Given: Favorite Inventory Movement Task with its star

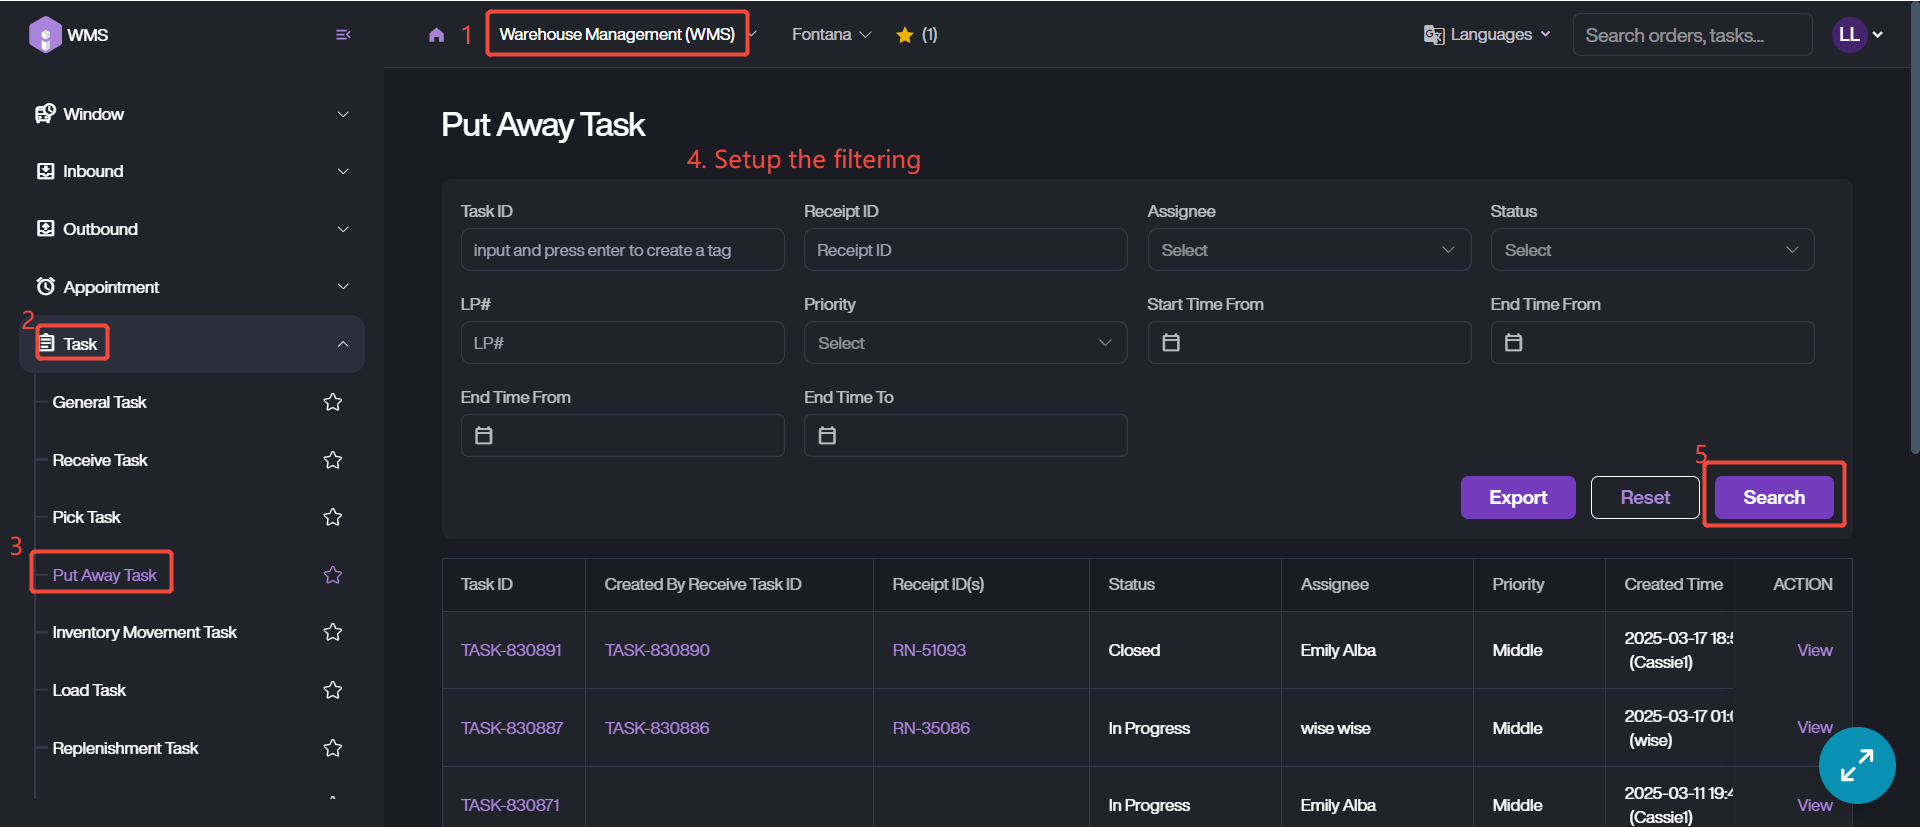Looking at the screenshot, I should [333, 632].
